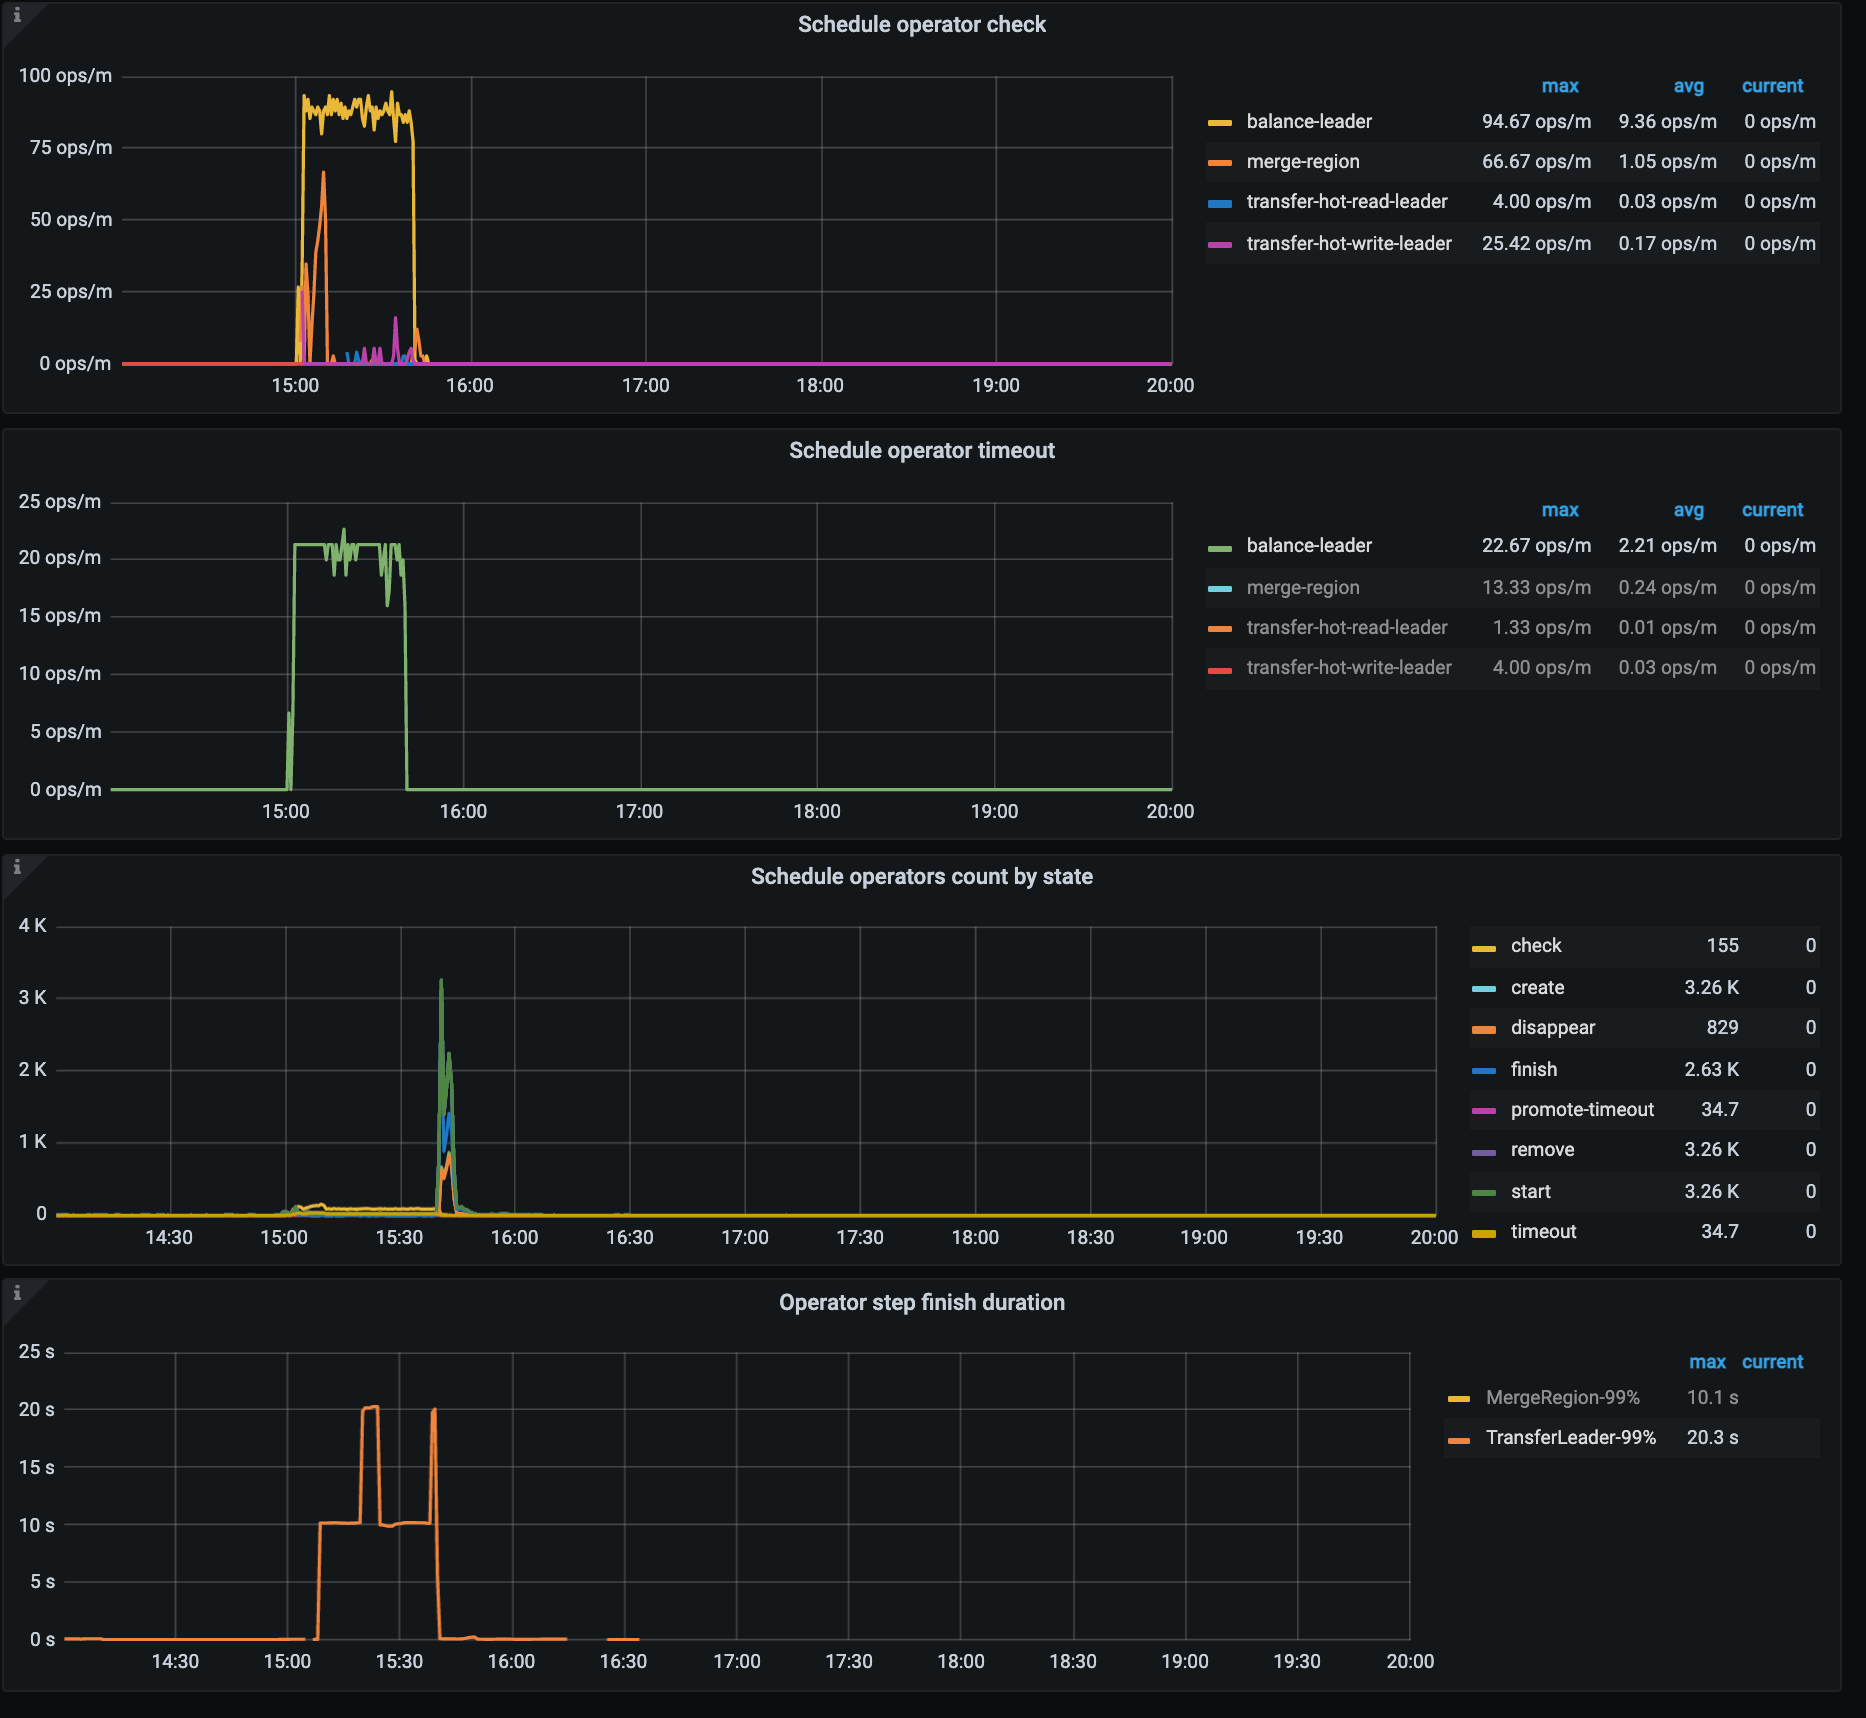Change color of magenta promote-timeout swatch
1866x1718 pixels.
coord(1484,1111)
